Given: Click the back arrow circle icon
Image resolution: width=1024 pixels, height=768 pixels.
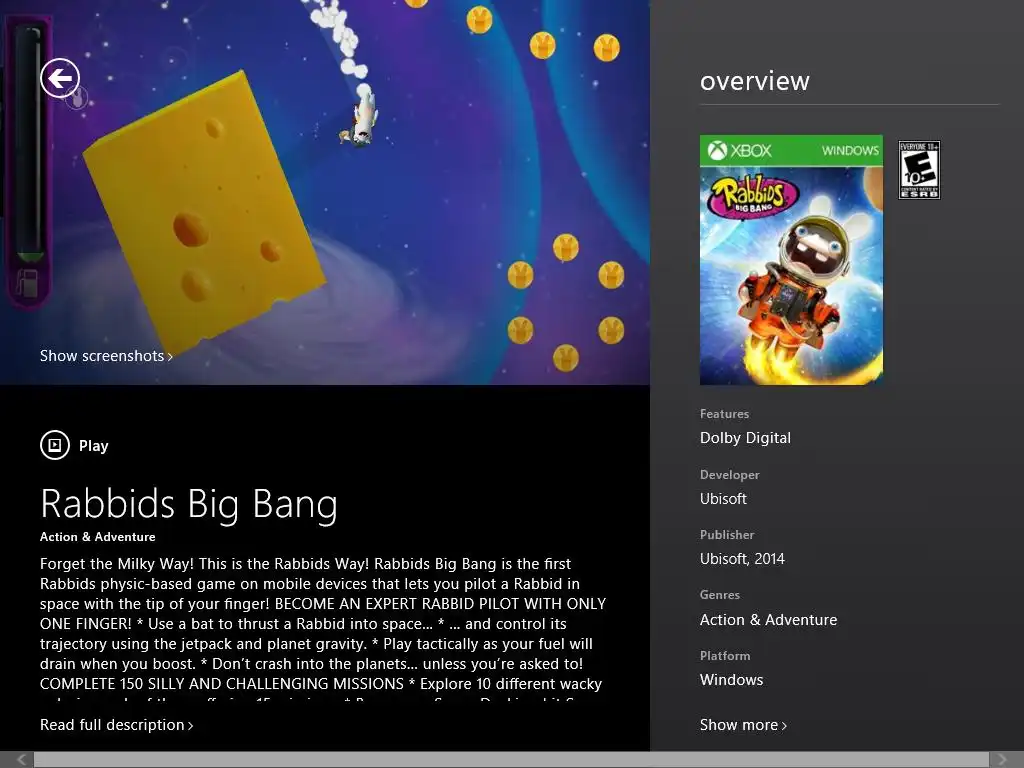Looking at the screenshot, I should pyautogui.click(x=60, y=78).
